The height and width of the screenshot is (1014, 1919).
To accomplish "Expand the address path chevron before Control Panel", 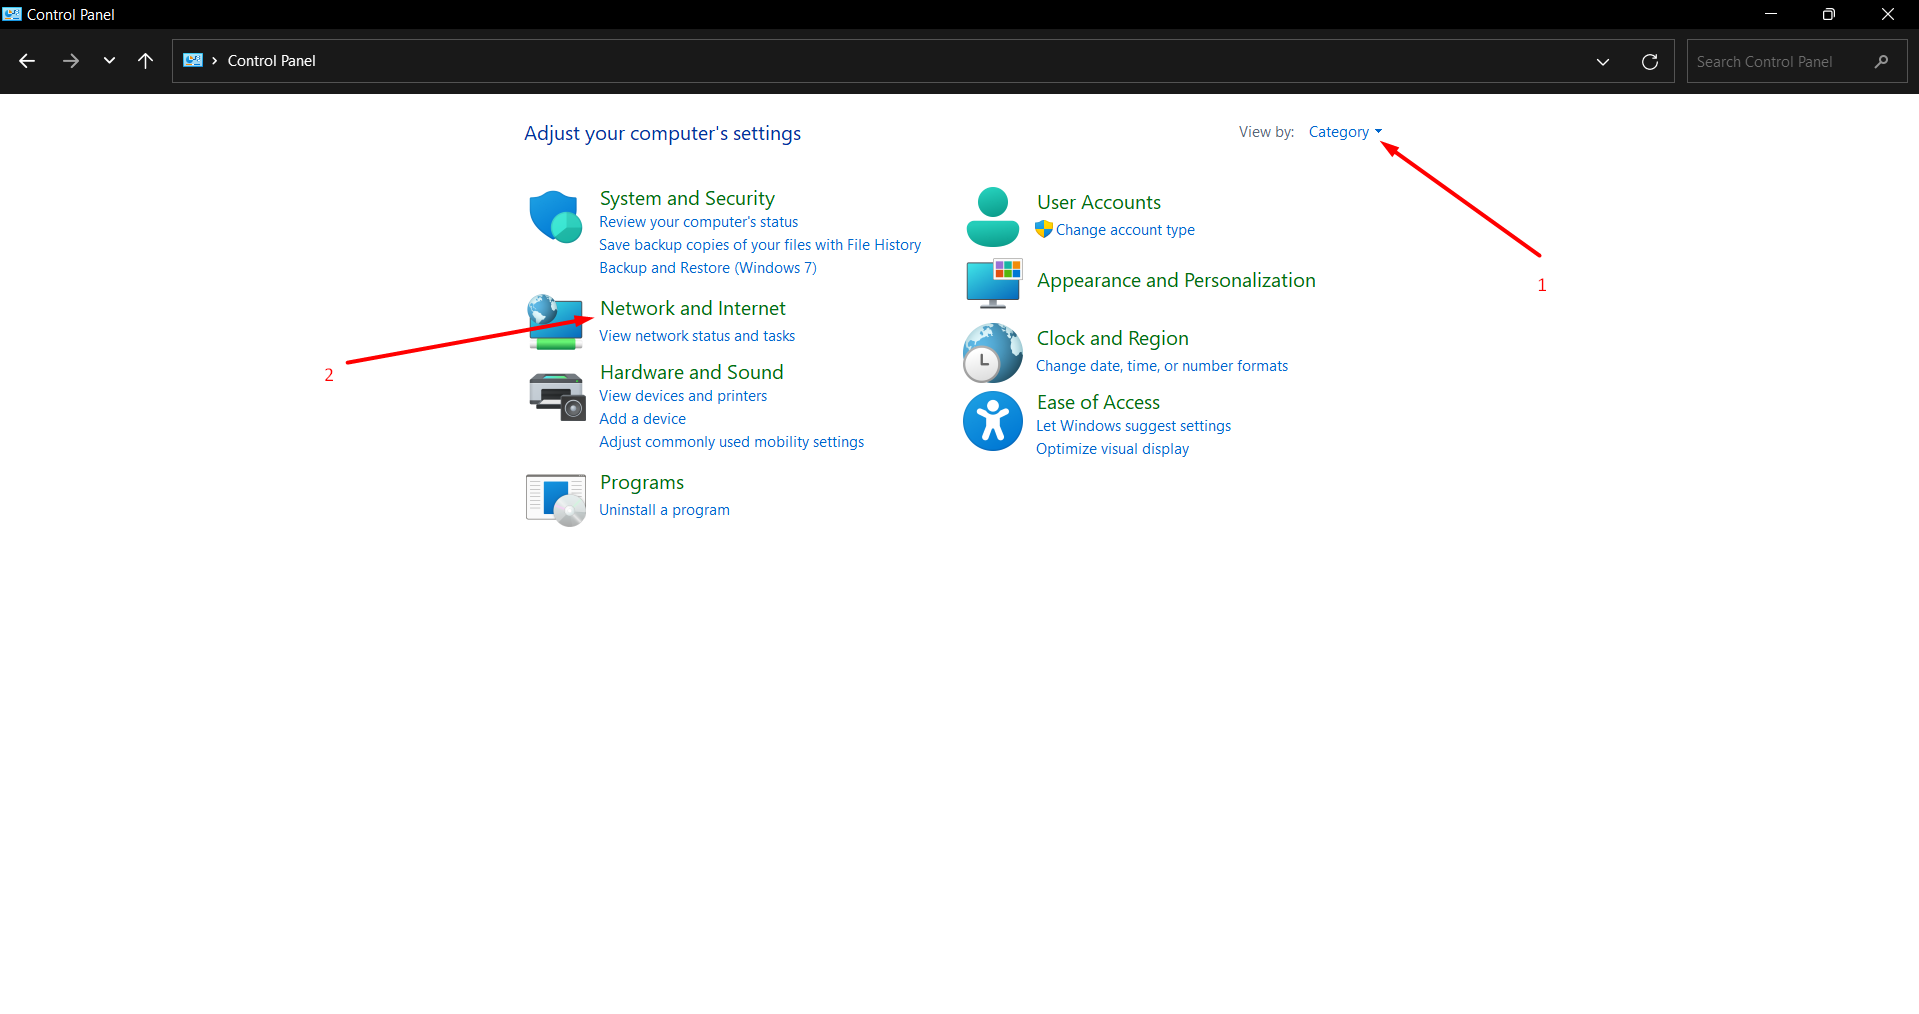I will point(214,61).
